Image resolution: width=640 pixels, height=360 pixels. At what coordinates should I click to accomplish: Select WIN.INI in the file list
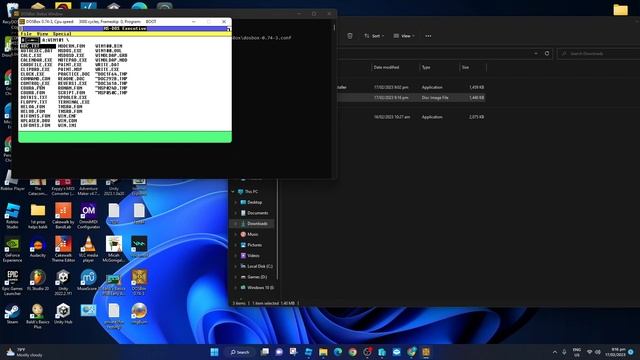point(67,125)
